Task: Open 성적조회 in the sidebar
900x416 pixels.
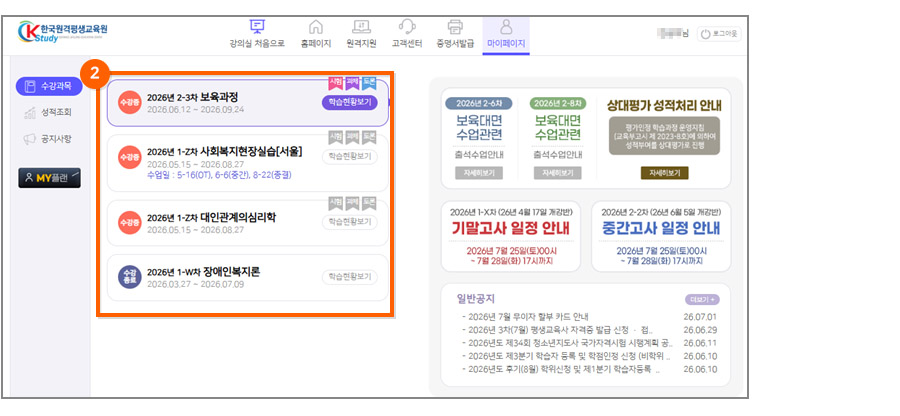Action: point(49,112)
